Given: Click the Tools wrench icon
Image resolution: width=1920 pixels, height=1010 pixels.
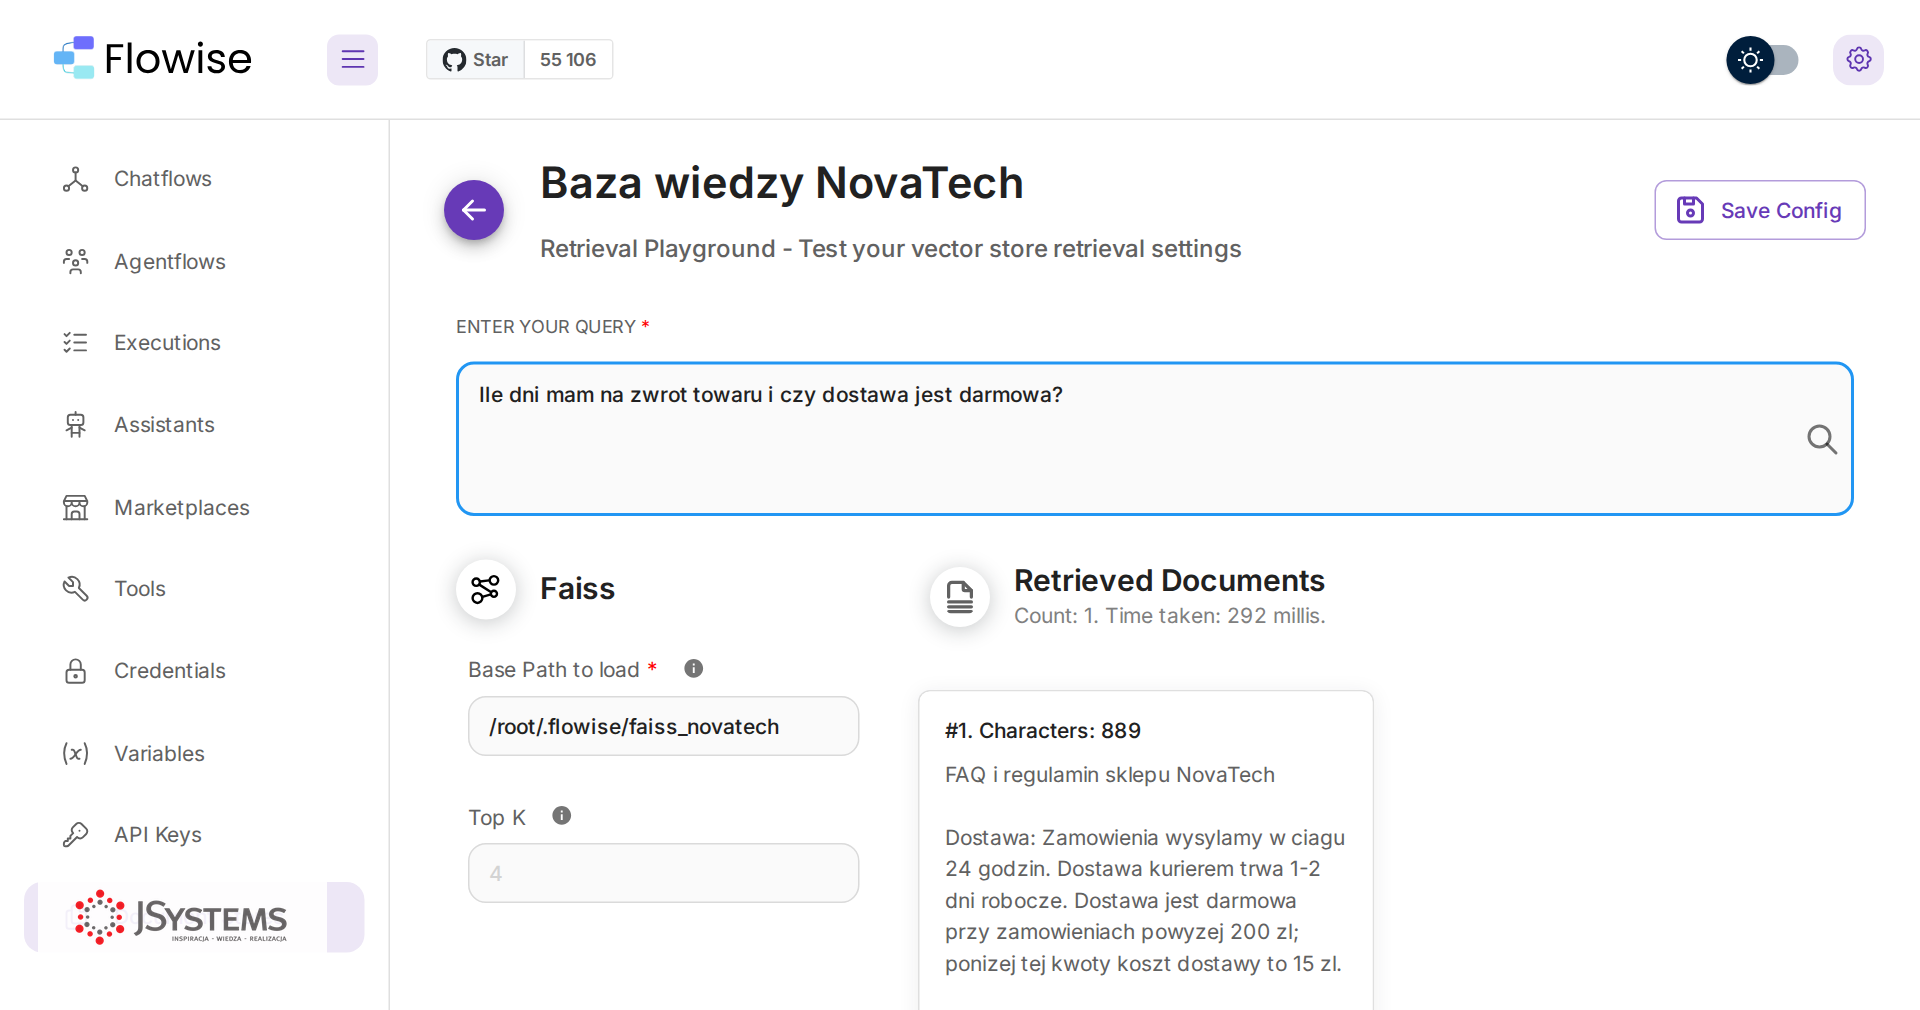Looking at the screenshot, I should coord(76,589).
